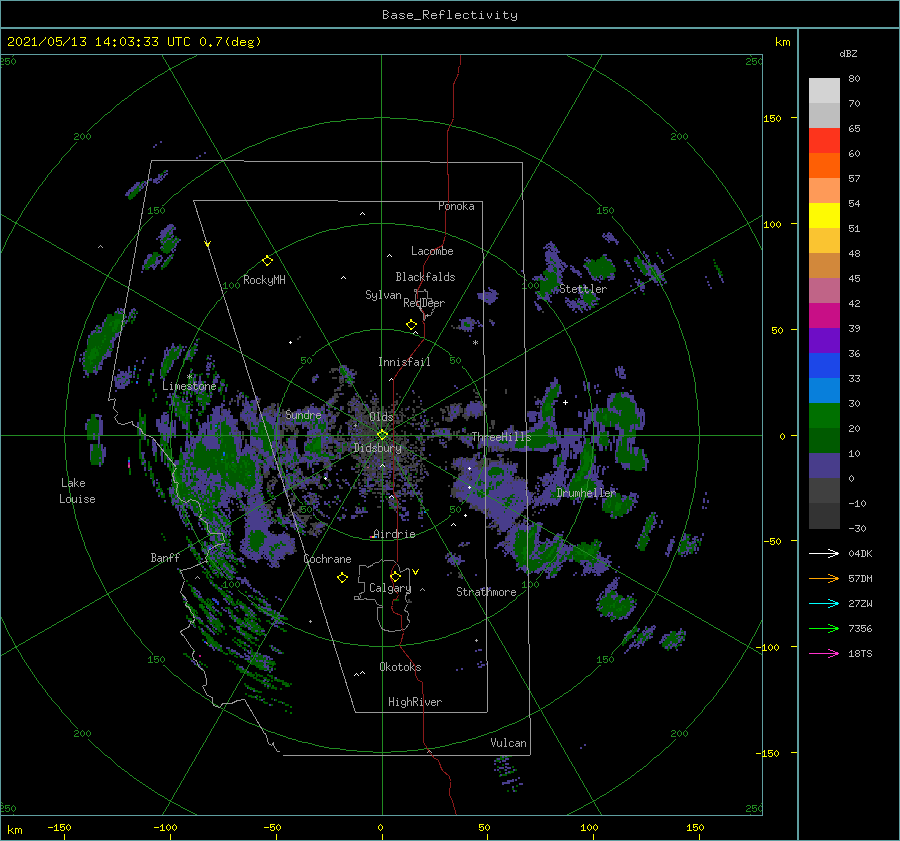Image resolution: width=900 pixels, height=841 pixels.
Task: Click the orange arrow beside 57DM
Action: (824, 579)
